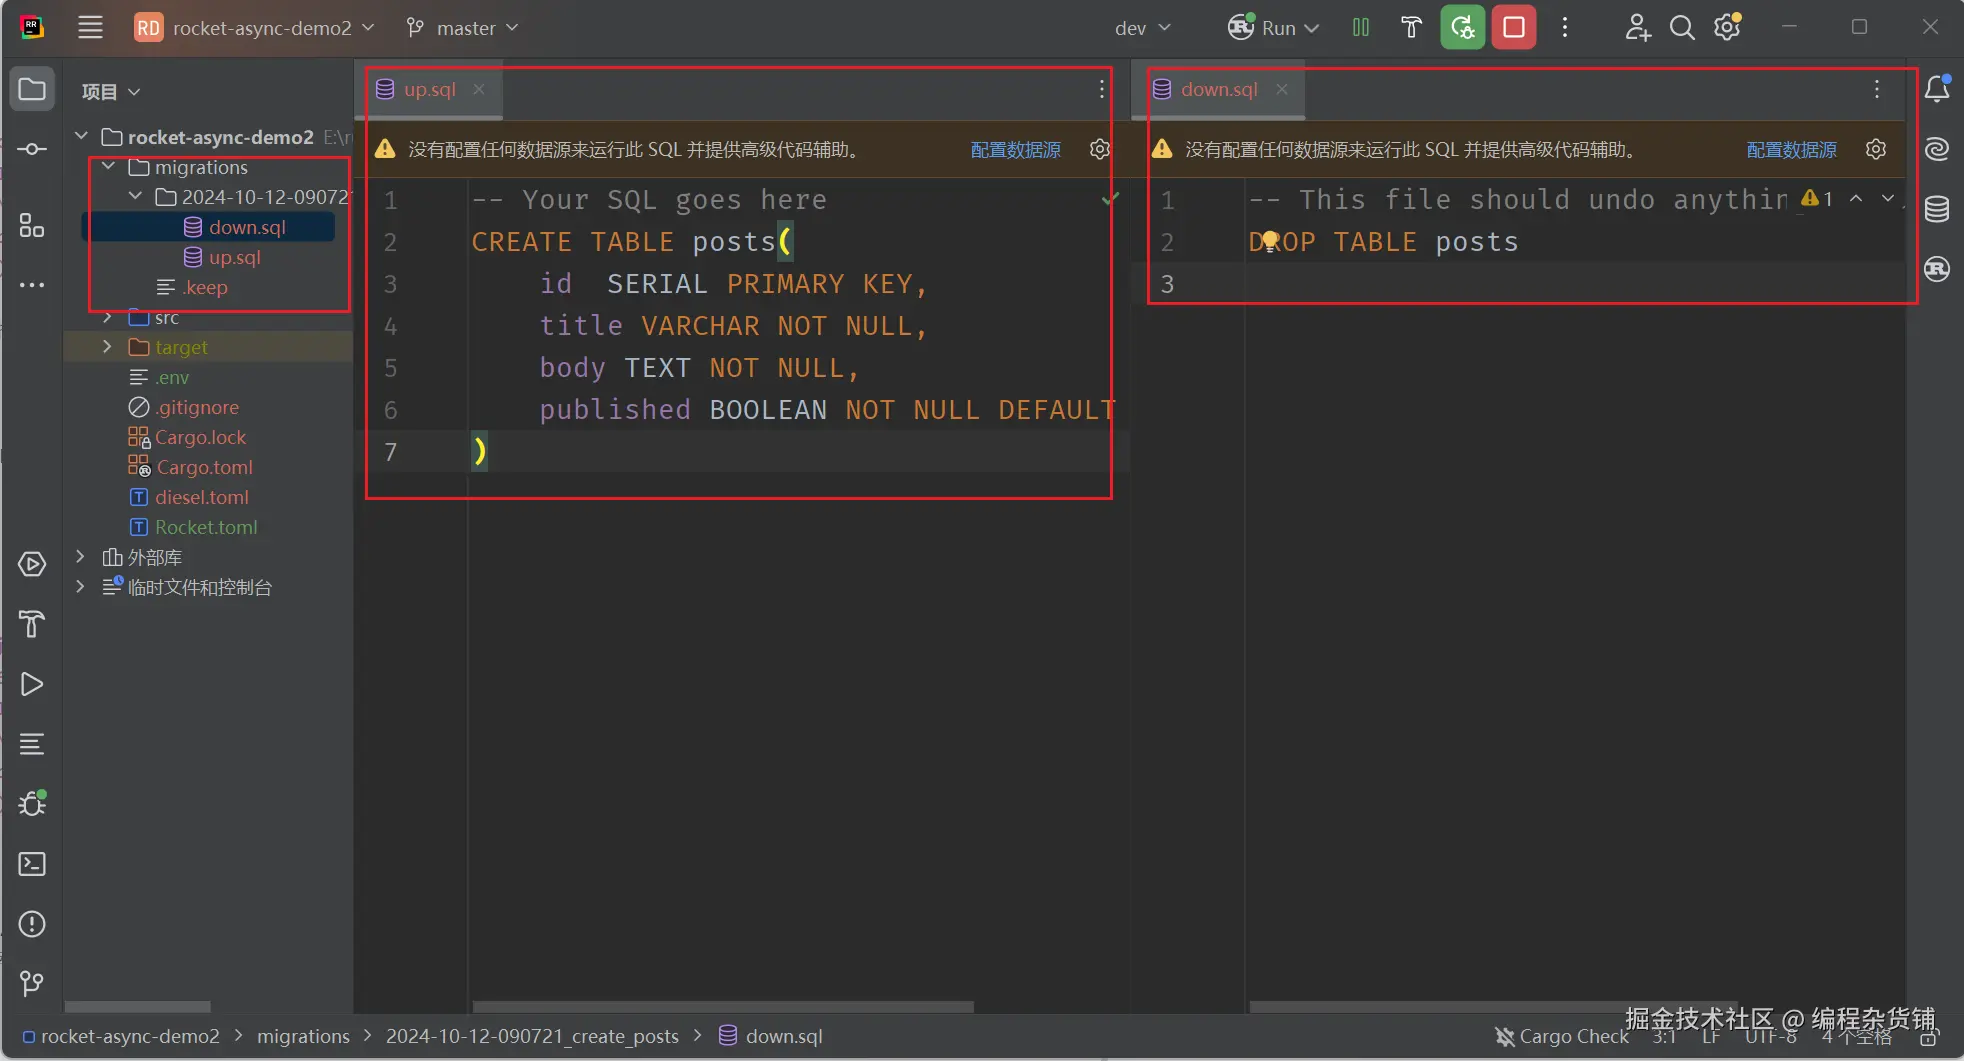Open more run actions menu in title bar
The height and width of the screenshot is (1061, 1964).
pyautogui.click(x=1565, y=28)
